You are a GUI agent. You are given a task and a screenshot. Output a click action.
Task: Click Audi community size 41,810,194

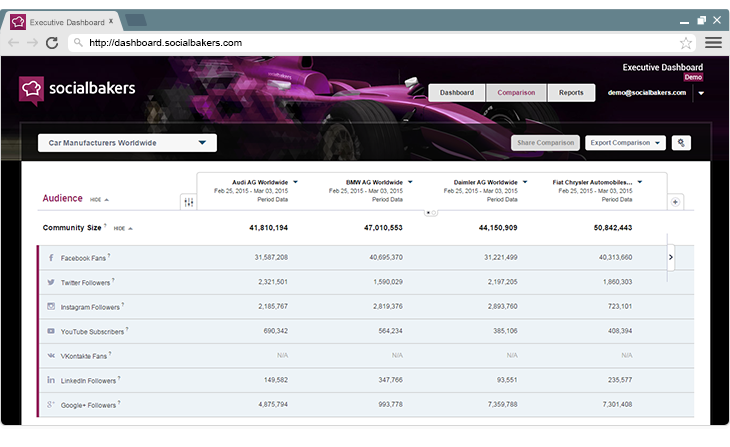point(269,228)
